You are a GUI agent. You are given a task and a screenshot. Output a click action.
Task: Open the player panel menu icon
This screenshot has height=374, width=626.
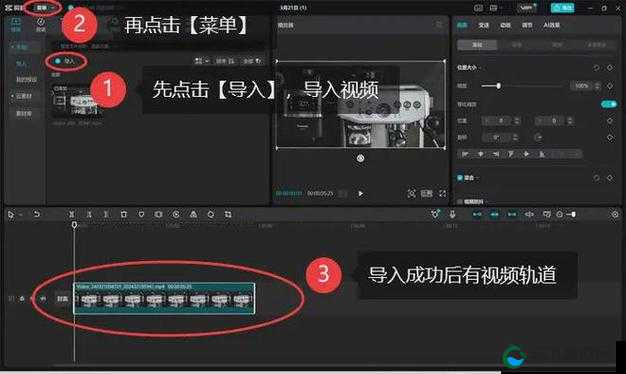tap(439, 25)
